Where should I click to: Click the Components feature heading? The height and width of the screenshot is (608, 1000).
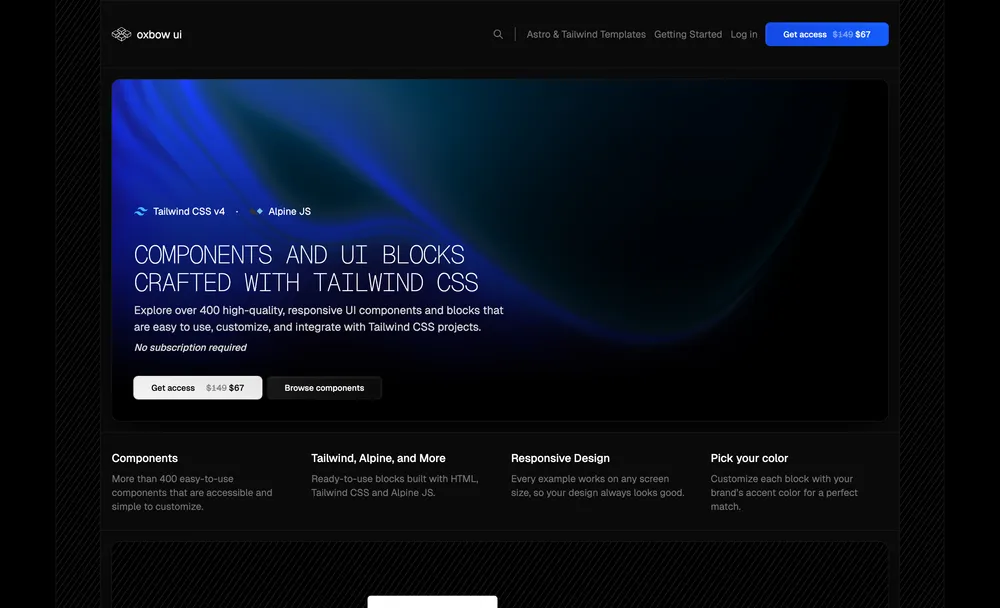click(x=144, y=458)
